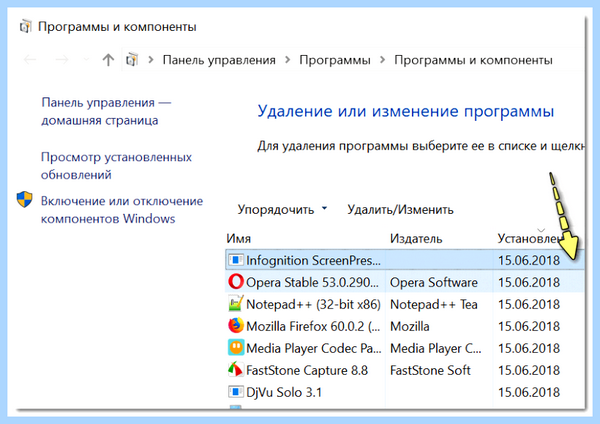600x424 pixels.
Task: Sort by the Установлено column header
Action: (530, 238)
